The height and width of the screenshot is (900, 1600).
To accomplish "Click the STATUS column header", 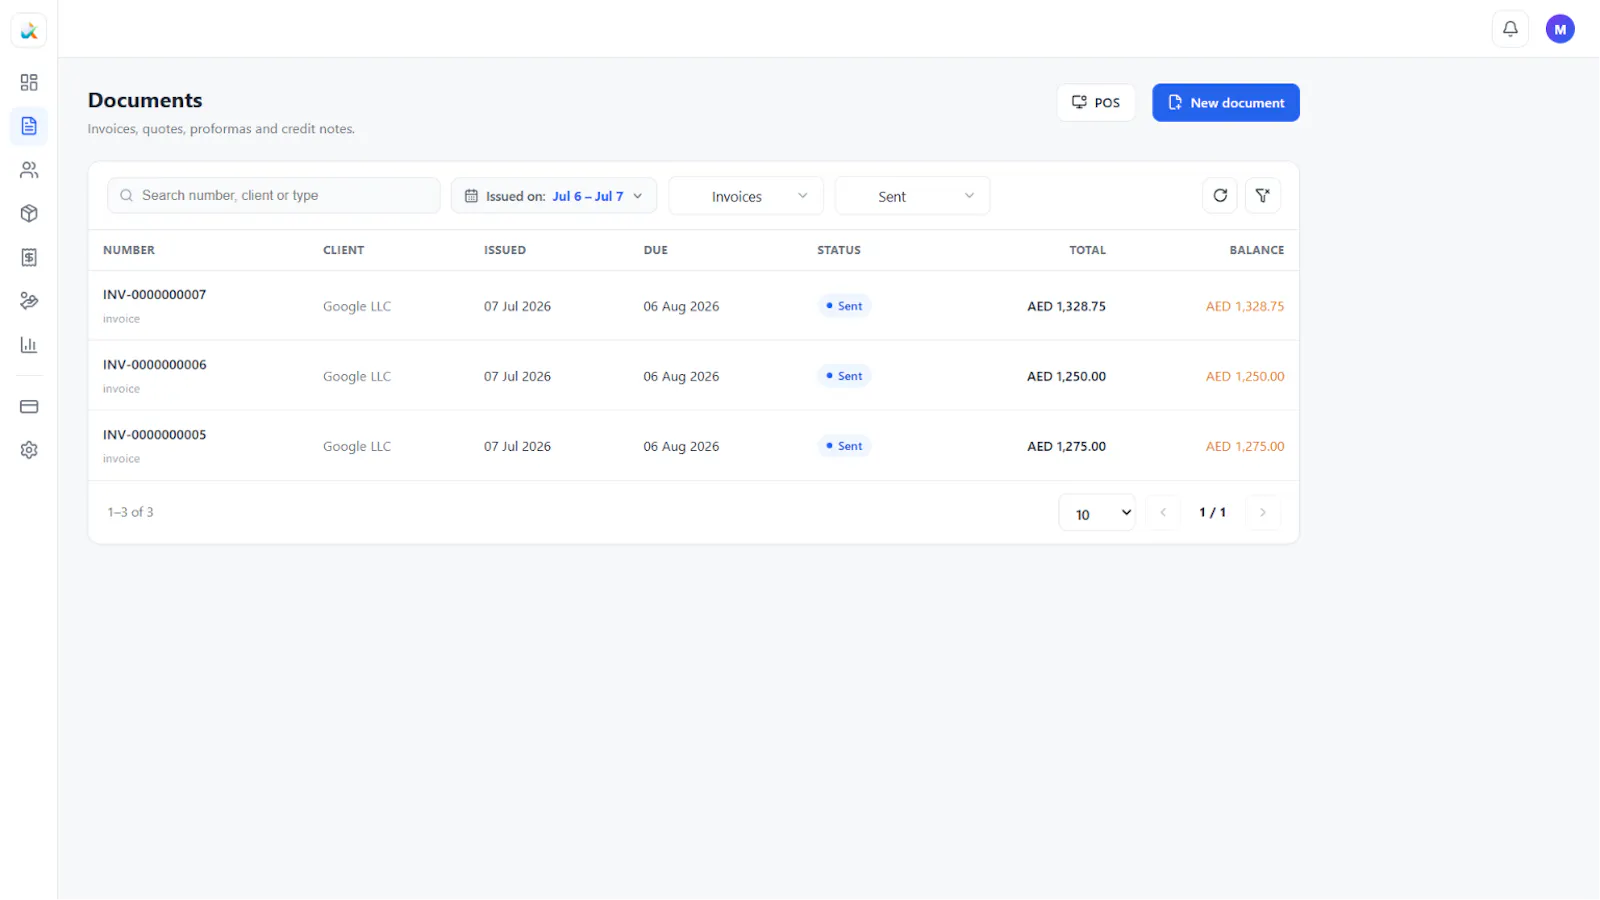I will coord(839,250).
